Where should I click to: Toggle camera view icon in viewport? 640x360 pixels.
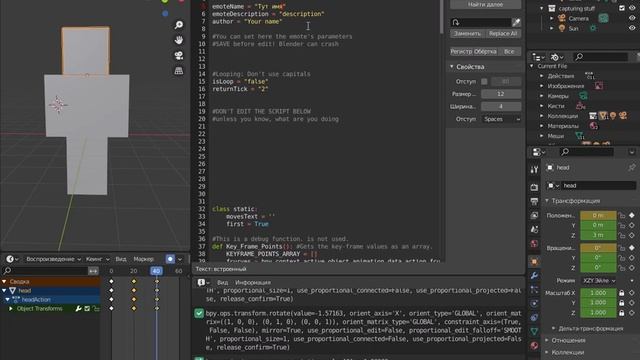(178, 55)
